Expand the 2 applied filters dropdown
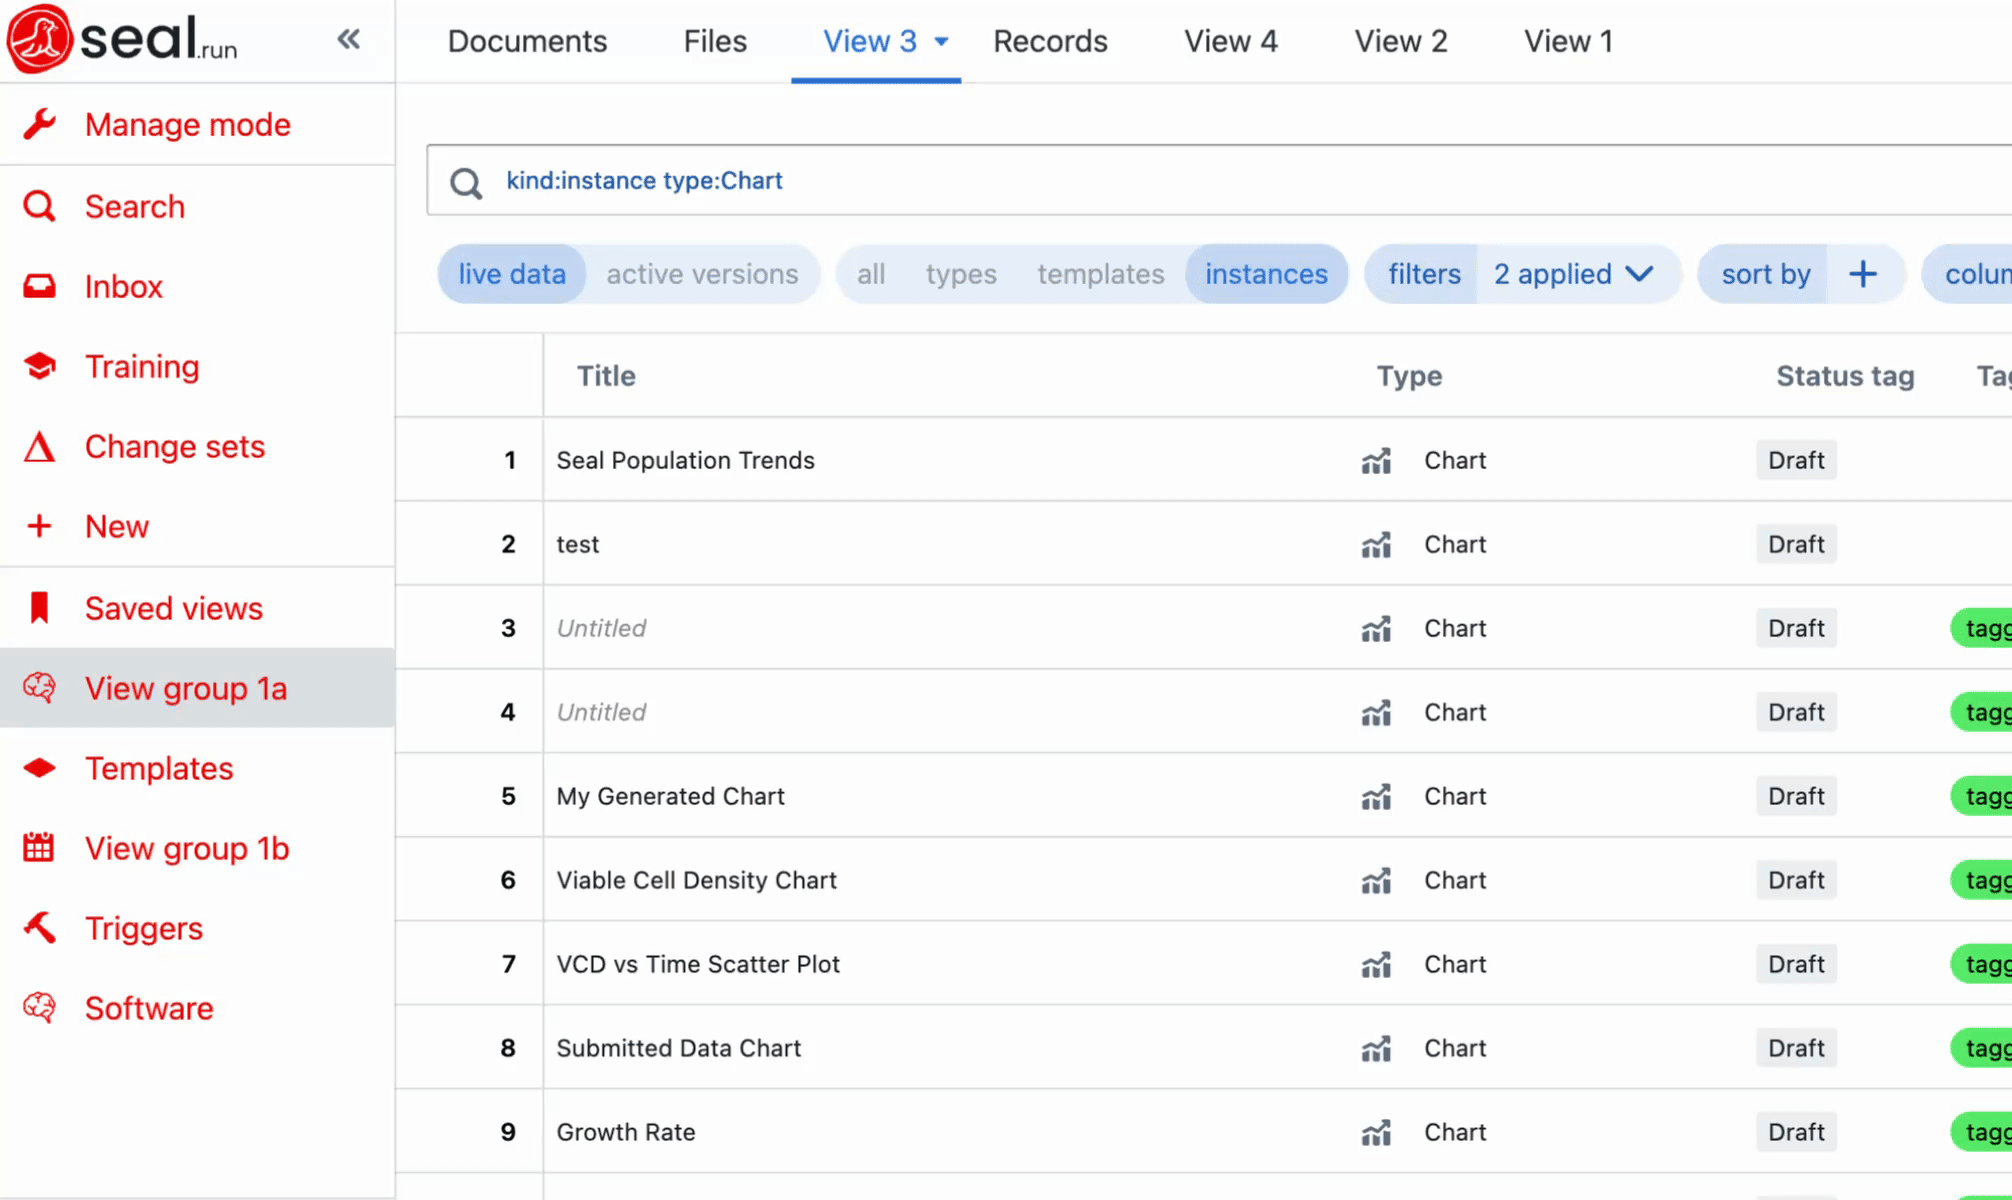 [1573, 274]
